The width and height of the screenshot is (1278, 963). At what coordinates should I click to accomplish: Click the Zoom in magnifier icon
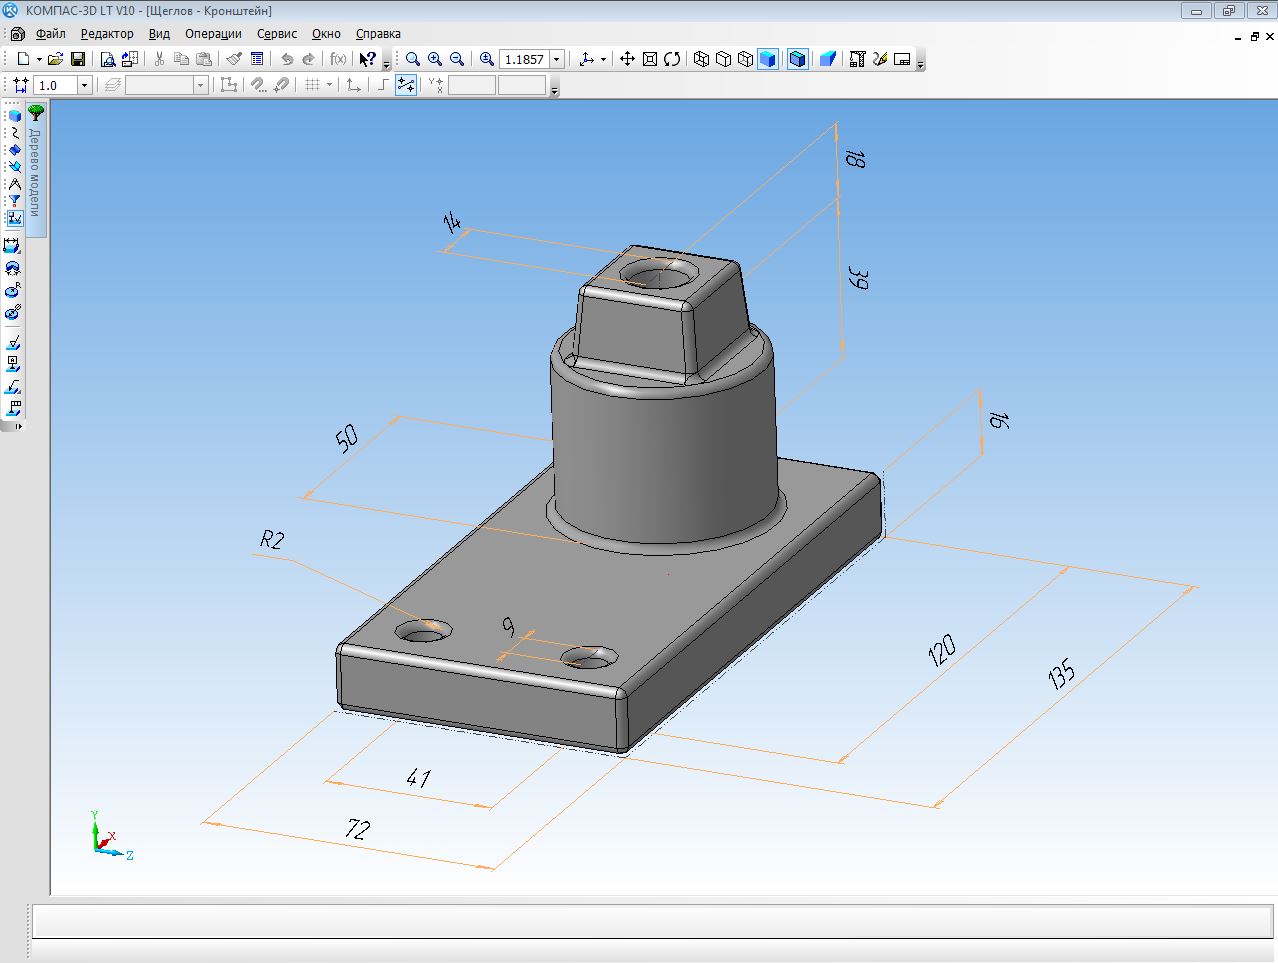click(x=435, y=59)
